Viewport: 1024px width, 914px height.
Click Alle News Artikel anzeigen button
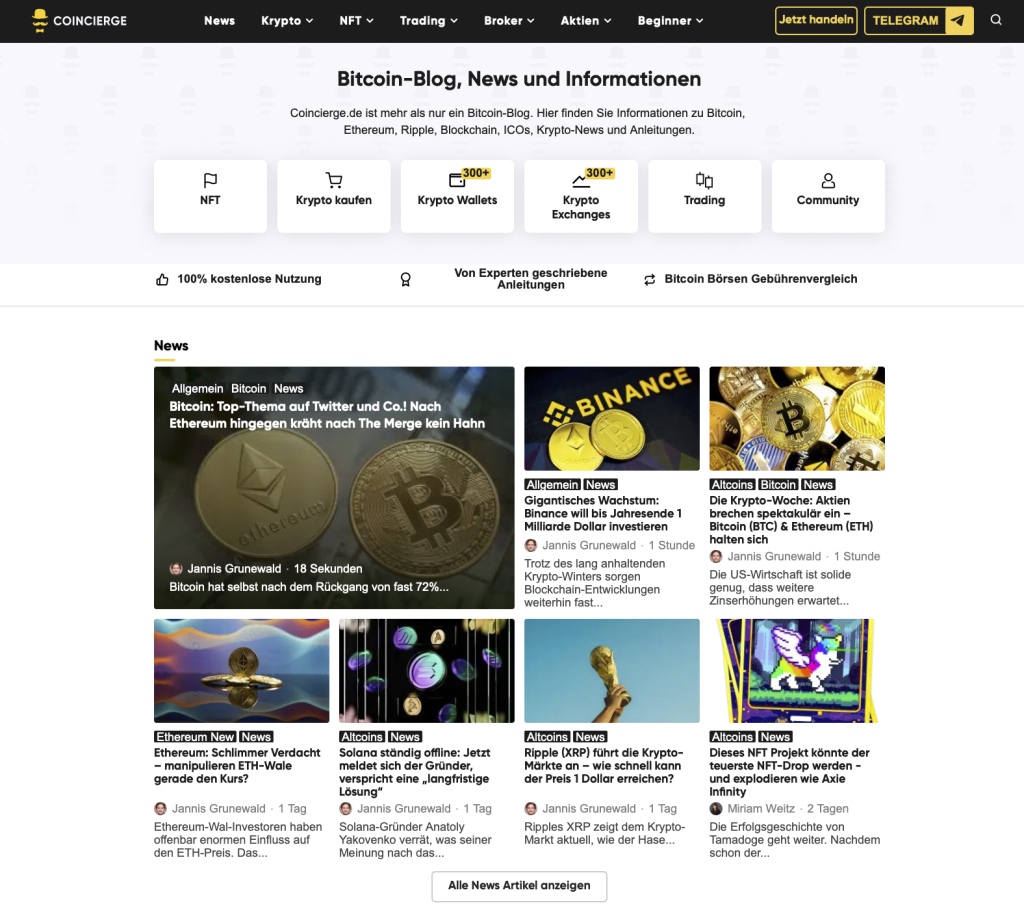(x=519, y=886)
